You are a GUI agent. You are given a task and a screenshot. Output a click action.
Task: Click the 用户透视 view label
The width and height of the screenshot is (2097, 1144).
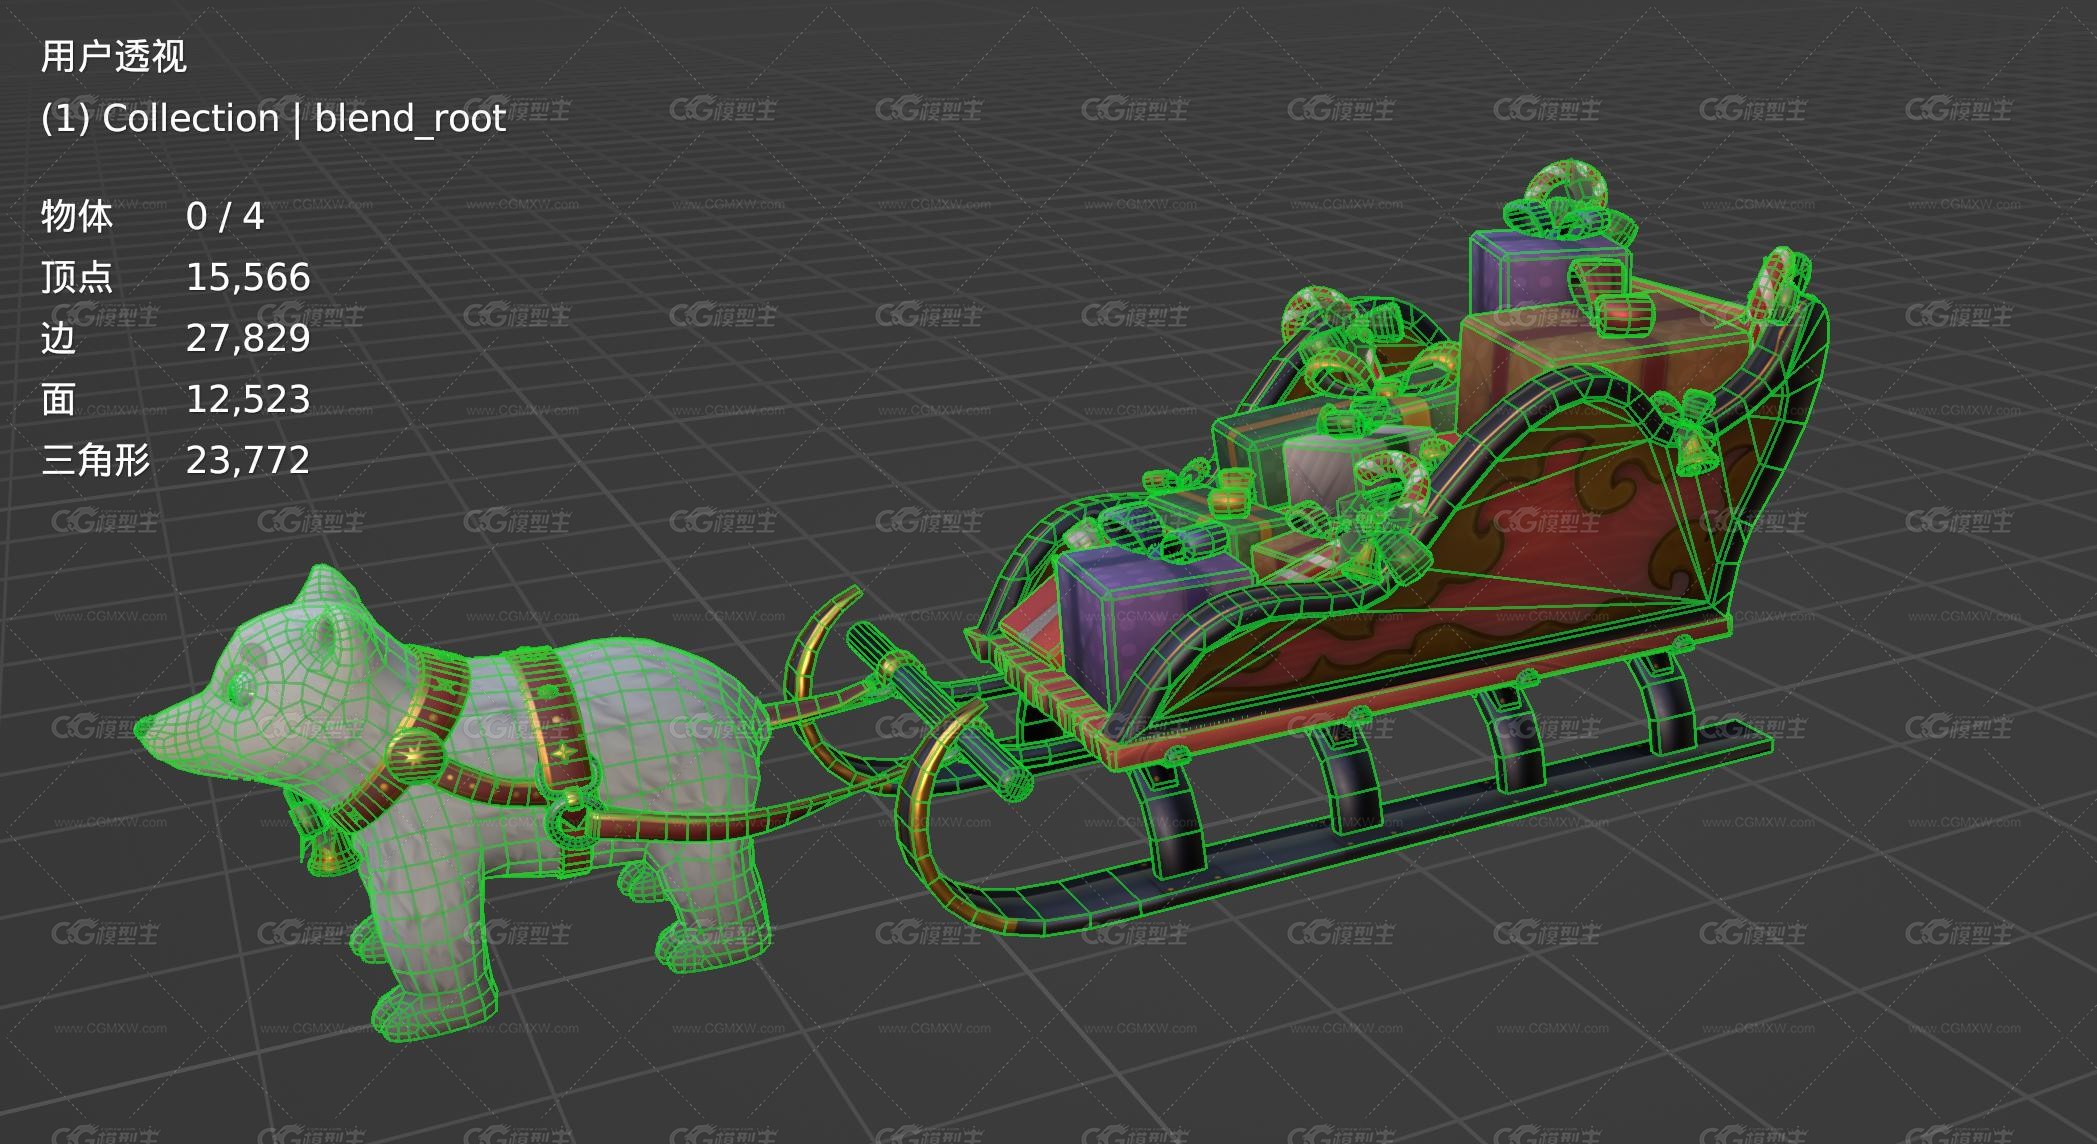point(114,57)
